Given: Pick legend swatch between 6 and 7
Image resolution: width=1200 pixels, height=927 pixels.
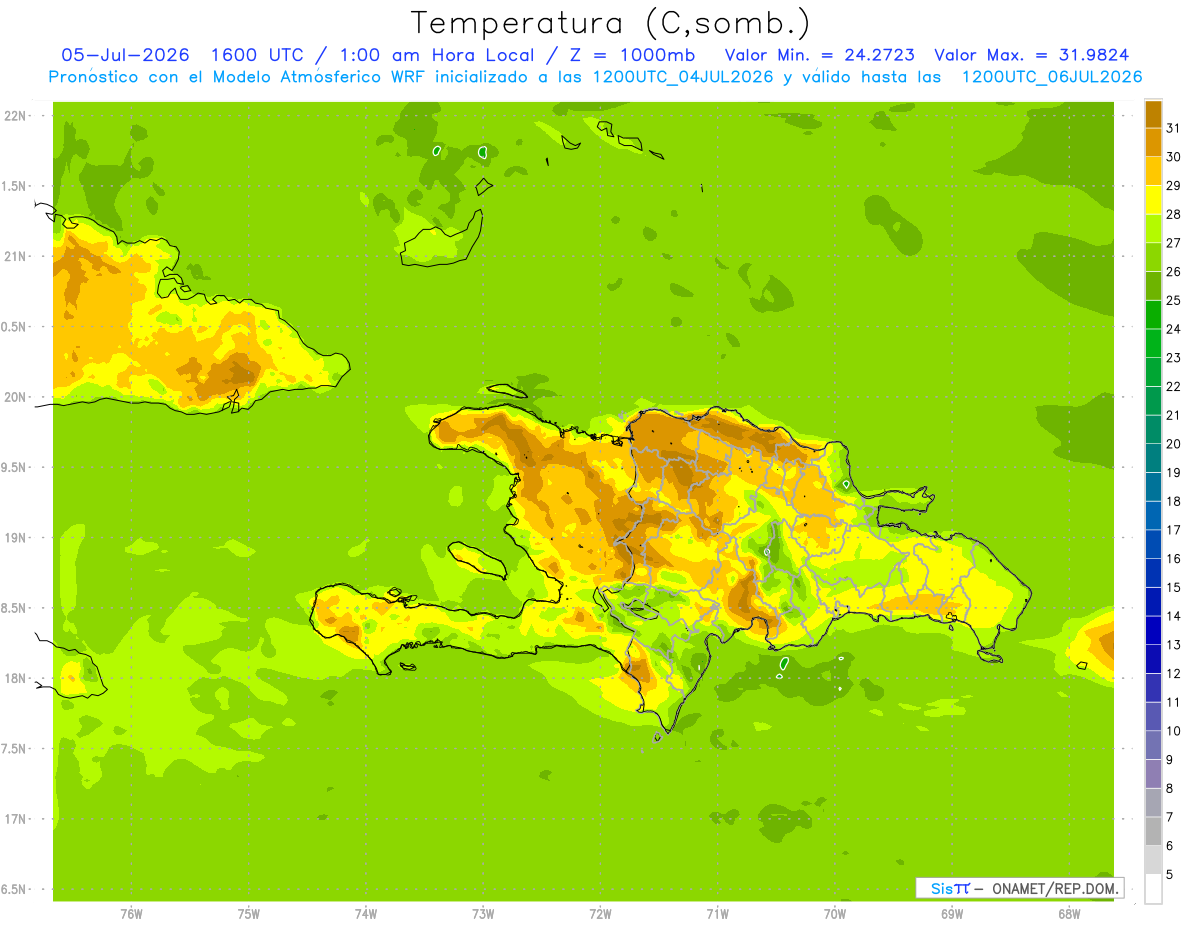Looking at the screenshot, I should click(1154, 832).
